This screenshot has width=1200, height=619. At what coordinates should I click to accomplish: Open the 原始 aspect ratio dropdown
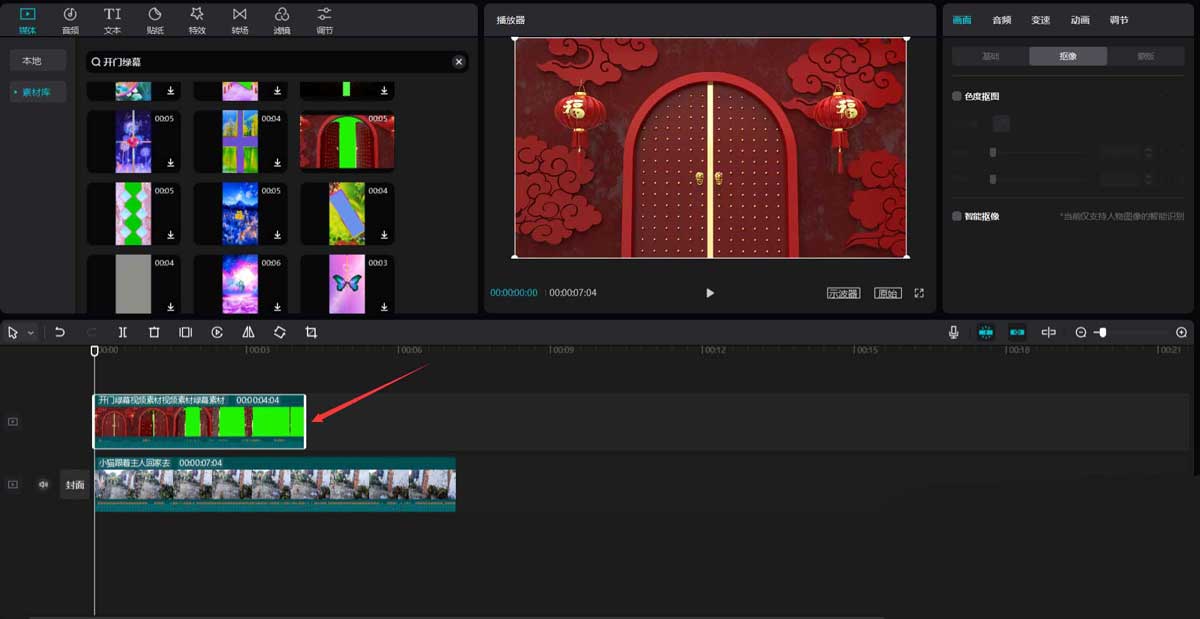click(x=887, y=293)
